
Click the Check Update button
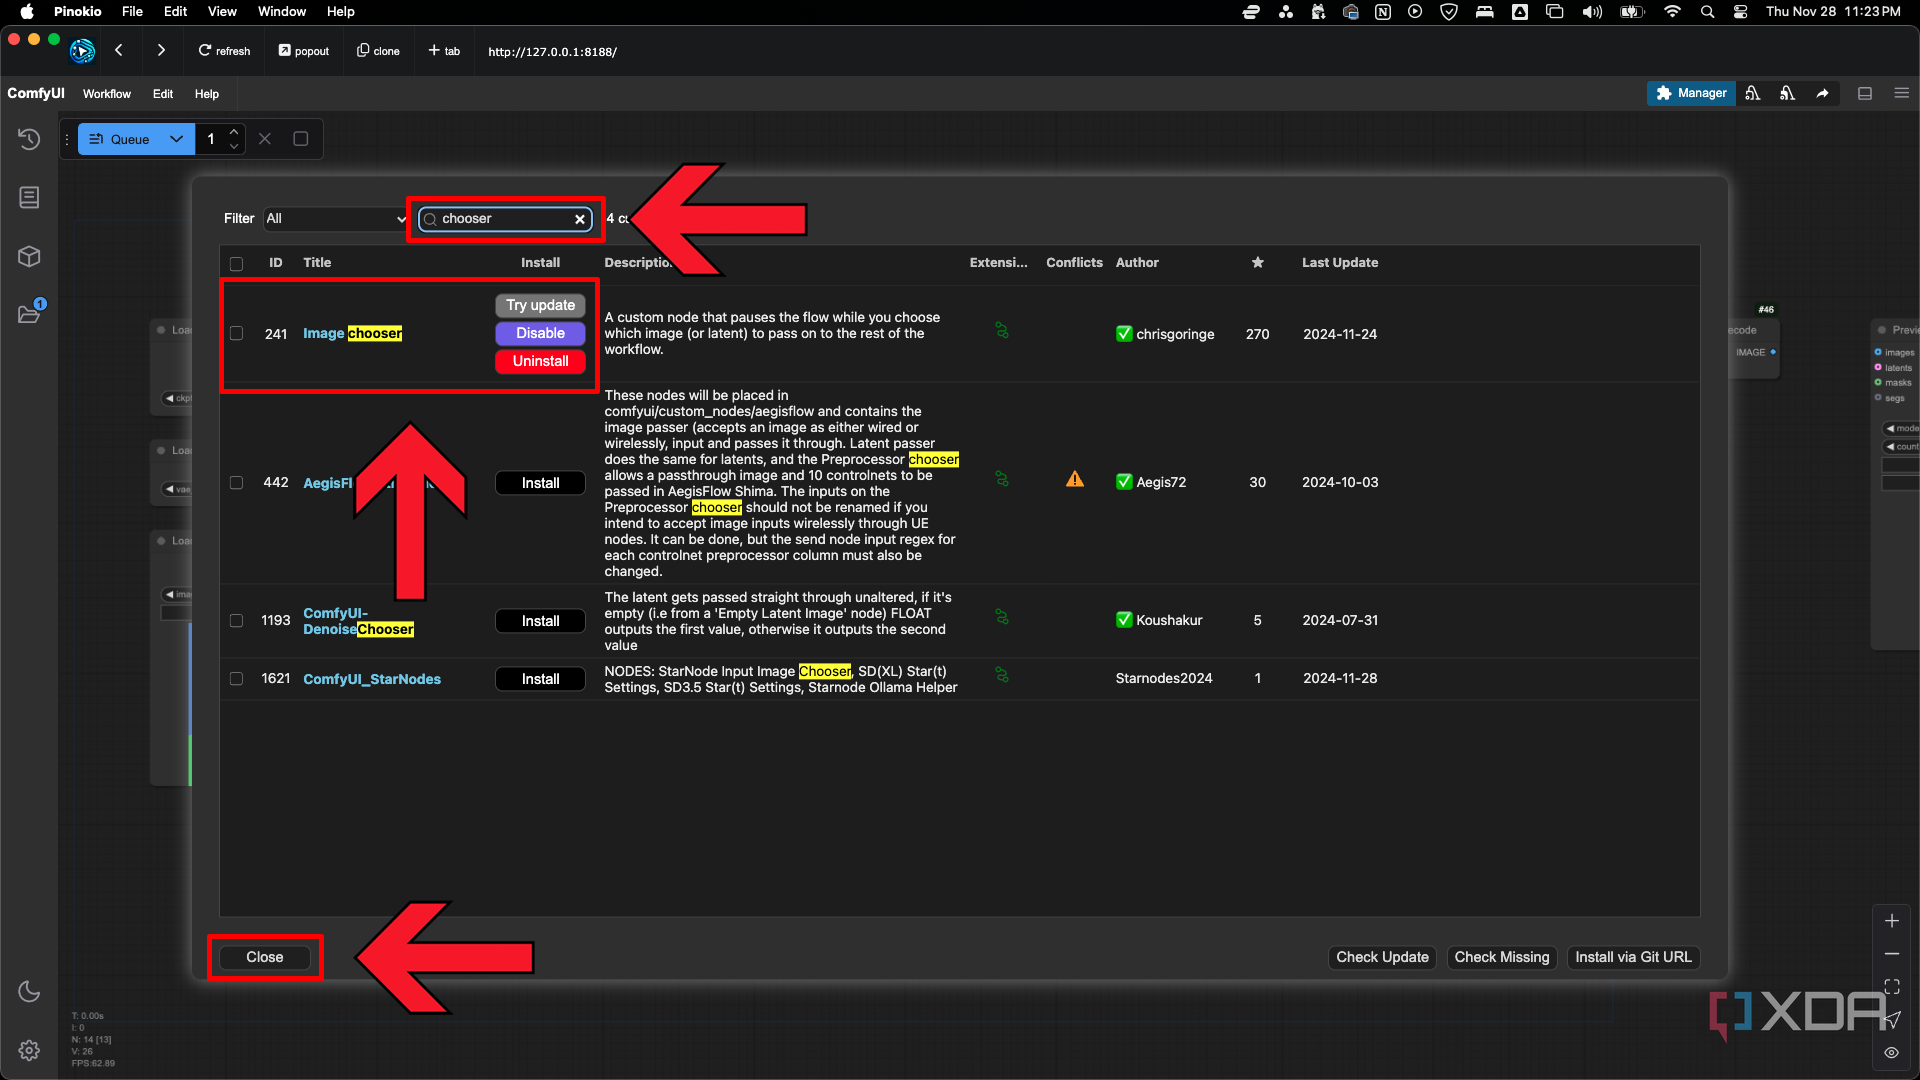click(1382, 957)
